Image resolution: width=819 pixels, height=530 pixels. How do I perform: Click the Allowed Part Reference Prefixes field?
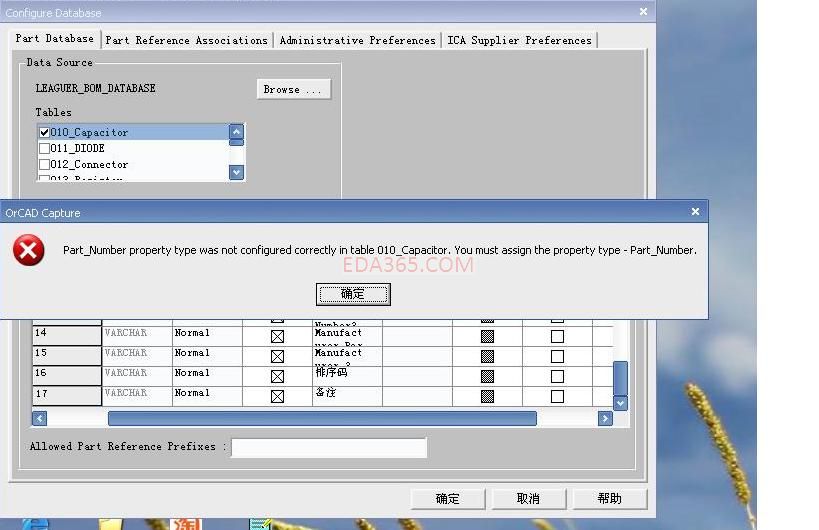(329, 447)
